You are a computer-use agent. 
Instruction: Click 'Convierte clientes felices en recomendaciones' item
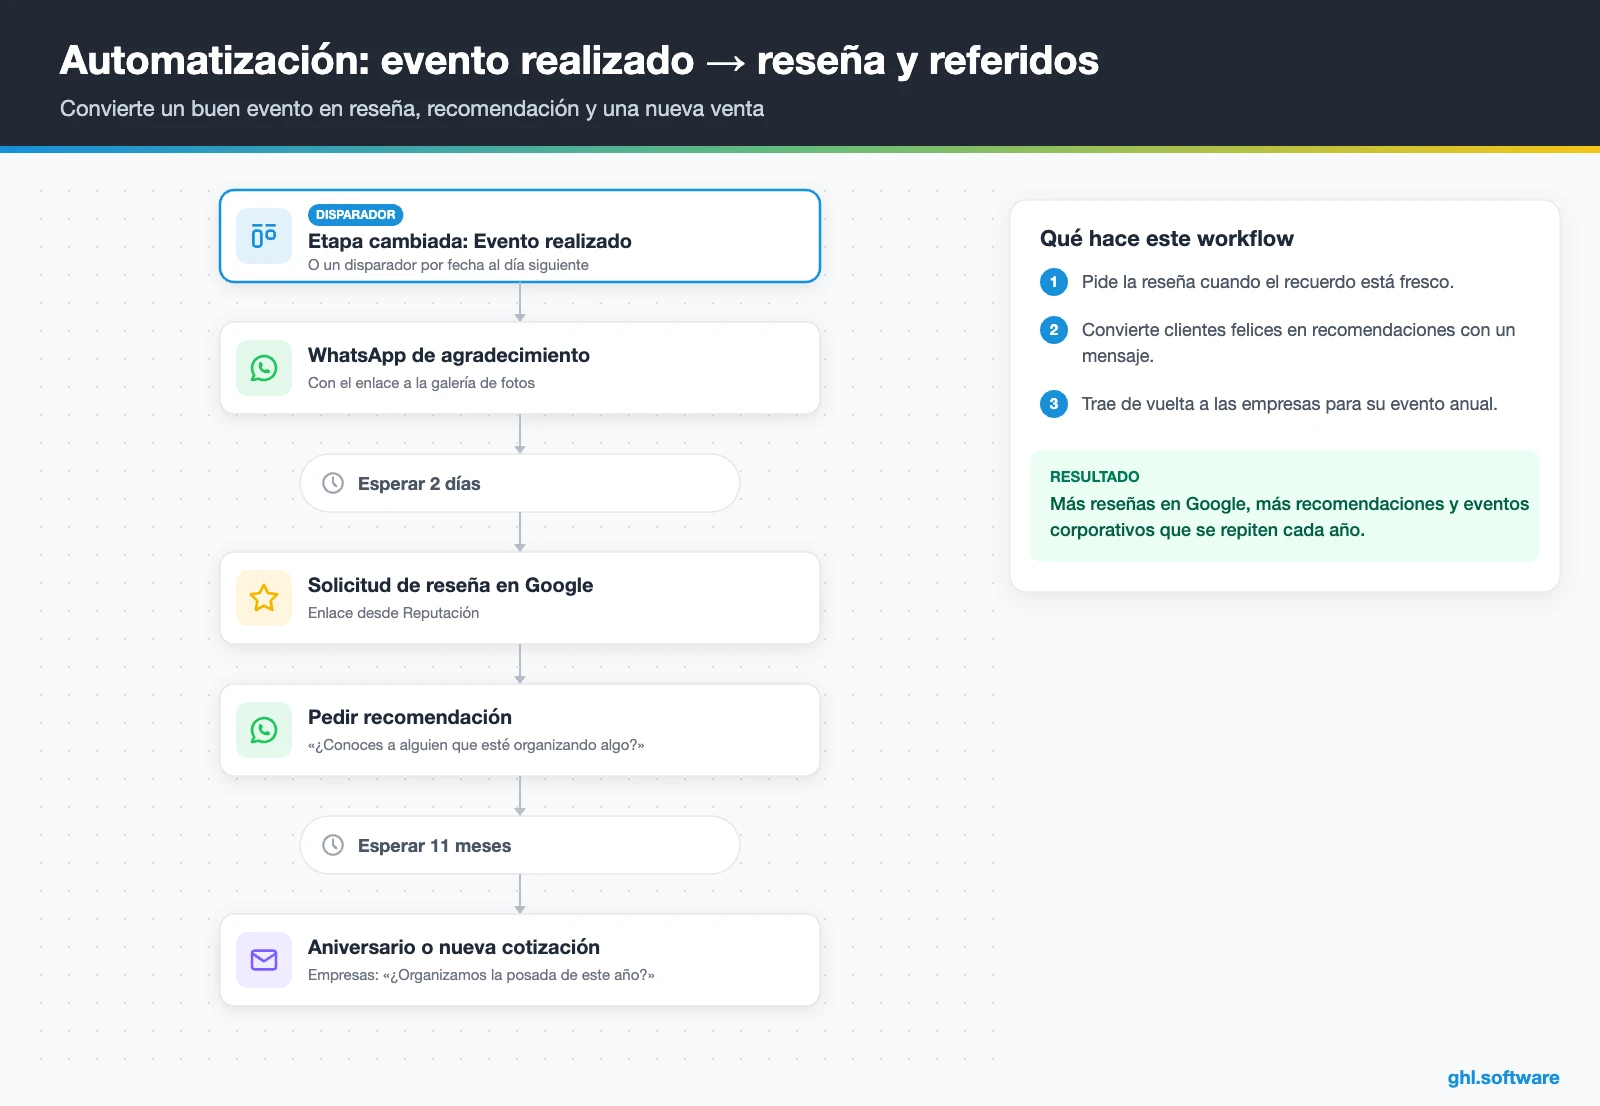coord(1298,343)
